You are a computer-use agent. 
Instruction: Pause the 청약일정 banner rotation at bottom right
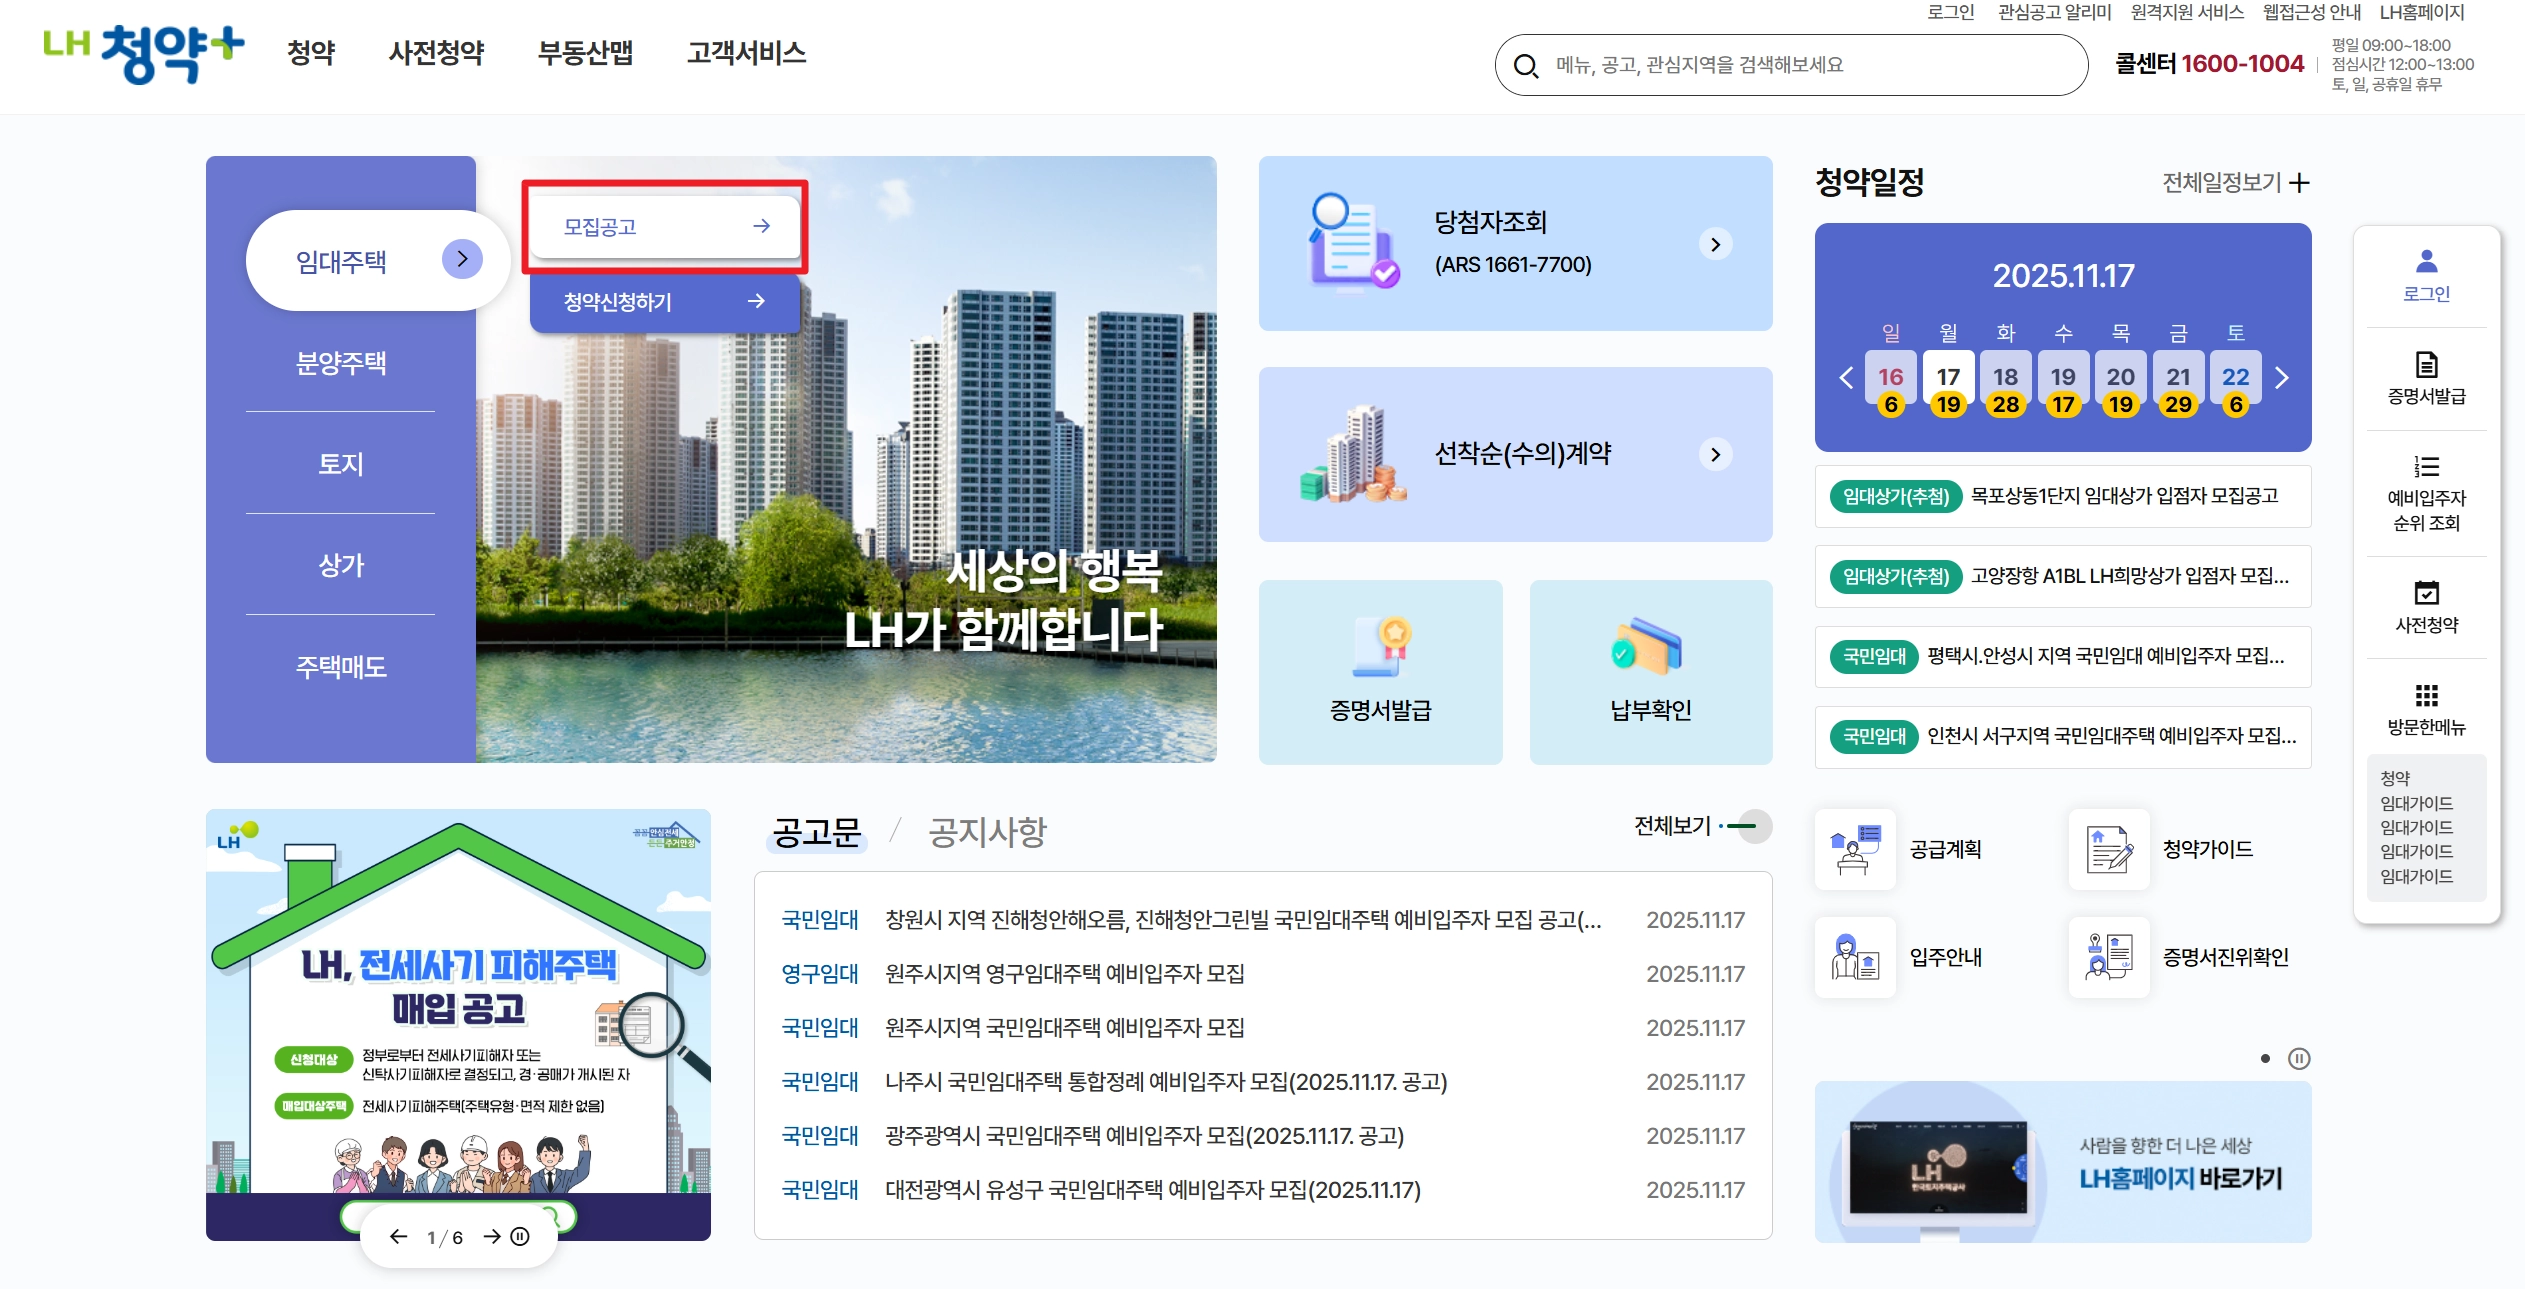pos(2300,1057)
